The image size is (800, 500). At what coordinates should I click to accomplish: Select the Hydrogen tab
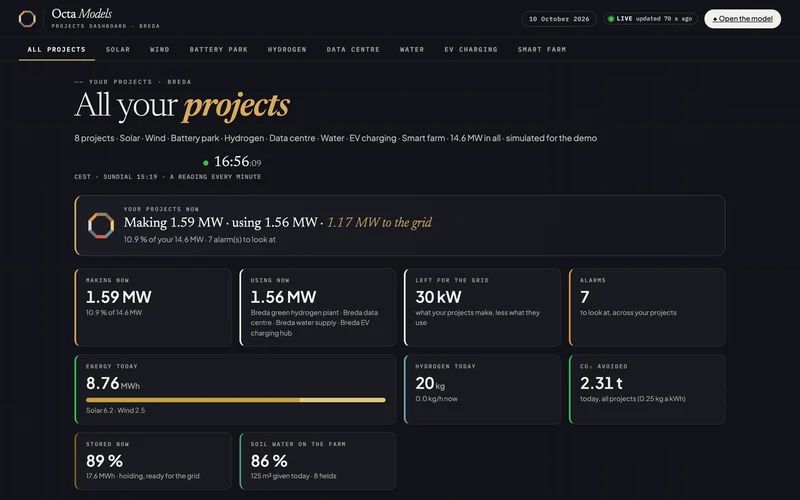point(287,49)
